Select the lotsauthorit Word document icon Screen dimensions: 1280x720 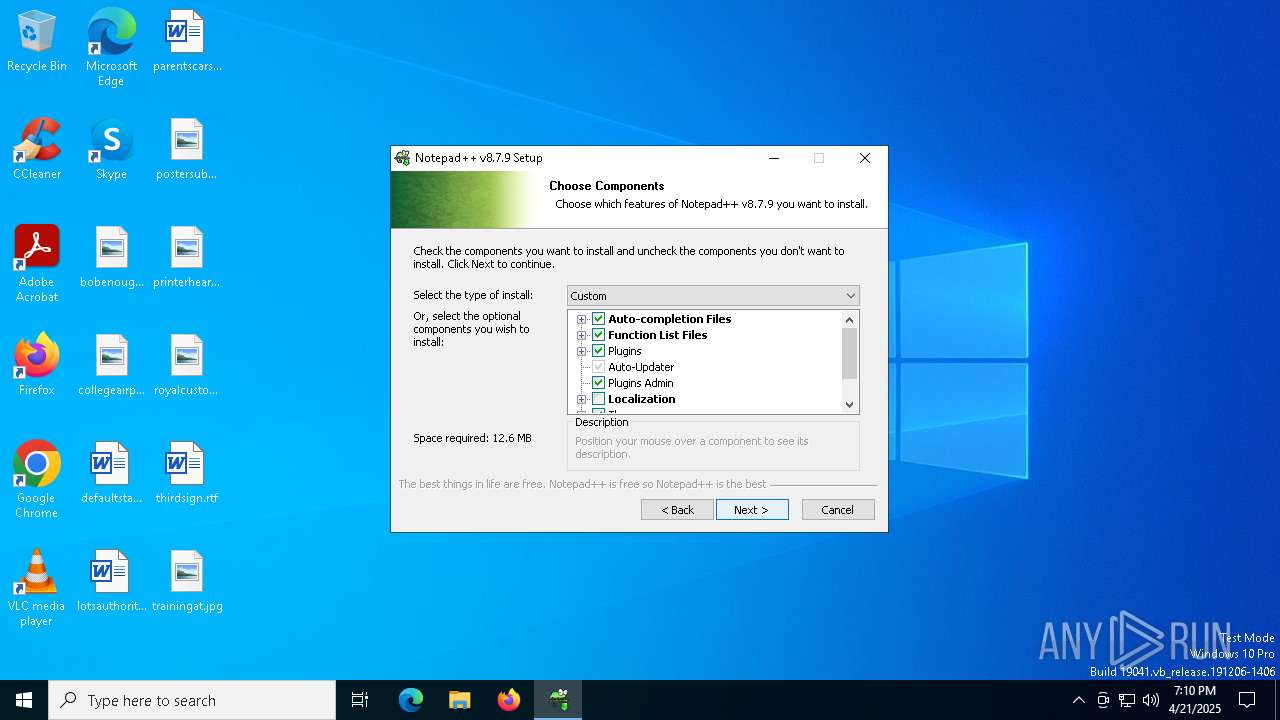tap(111, 582)
